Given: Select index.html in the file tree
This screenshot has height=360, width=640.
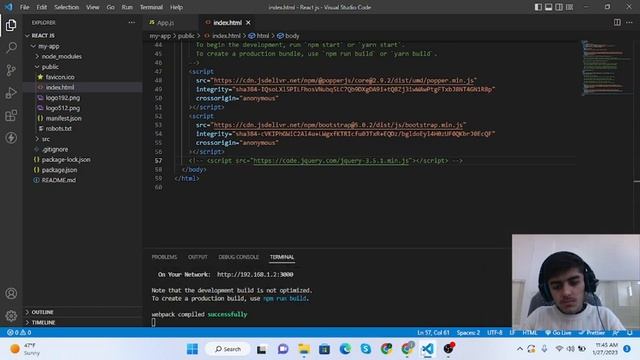Looking at the screenshot, I should 60,87.
